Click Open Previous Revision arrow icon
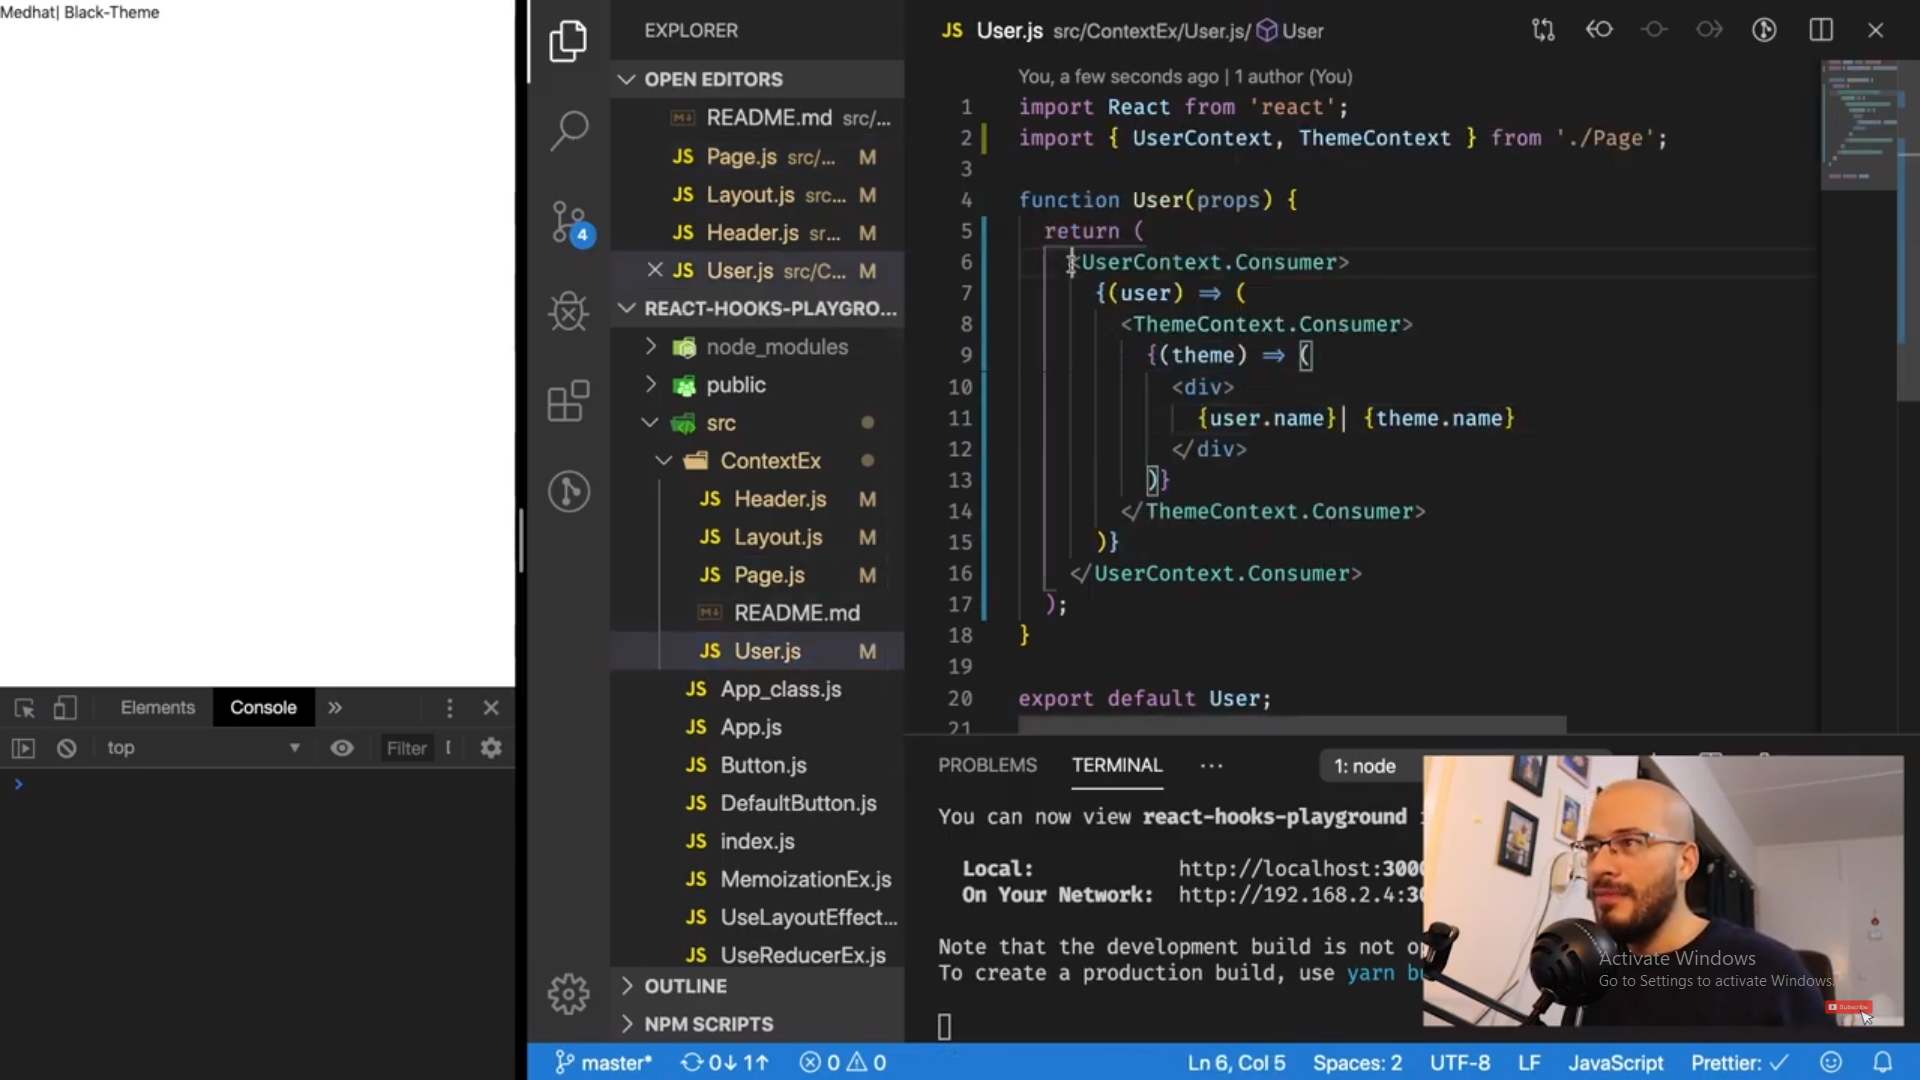This screenshot has height=1080, width=1920. pos(1599,30)
